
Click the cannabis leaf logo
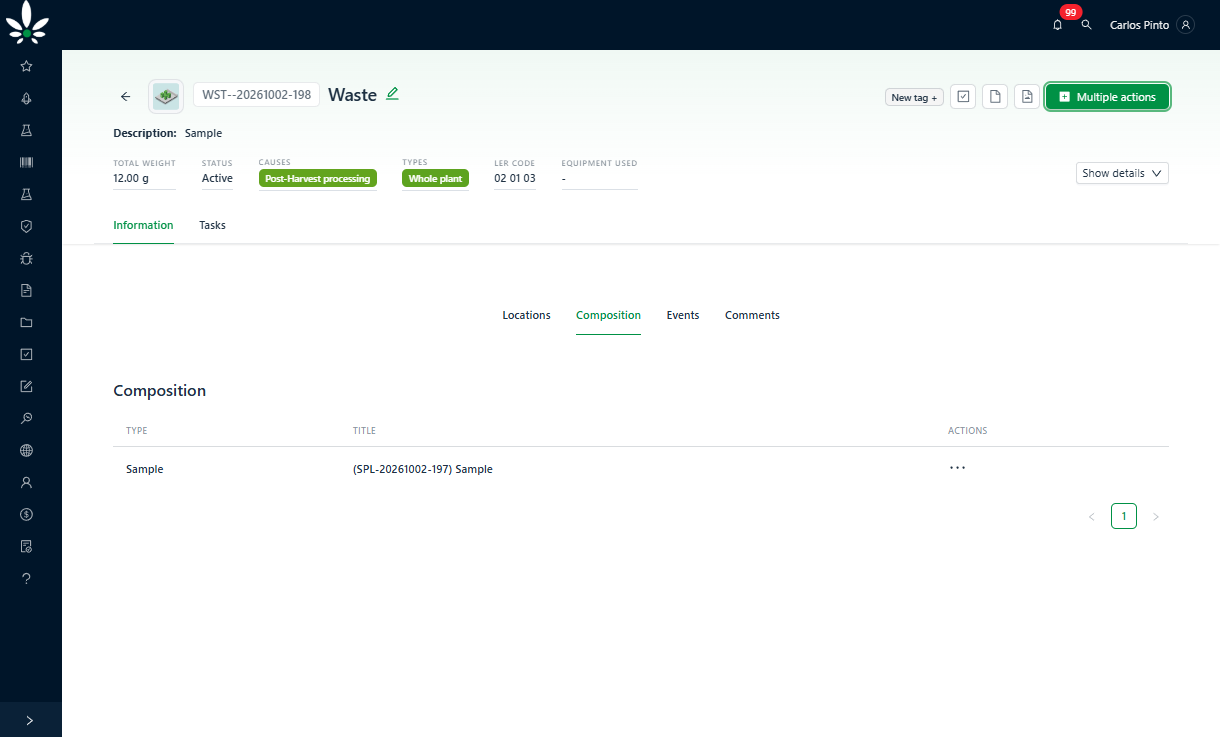pos(27,24)
